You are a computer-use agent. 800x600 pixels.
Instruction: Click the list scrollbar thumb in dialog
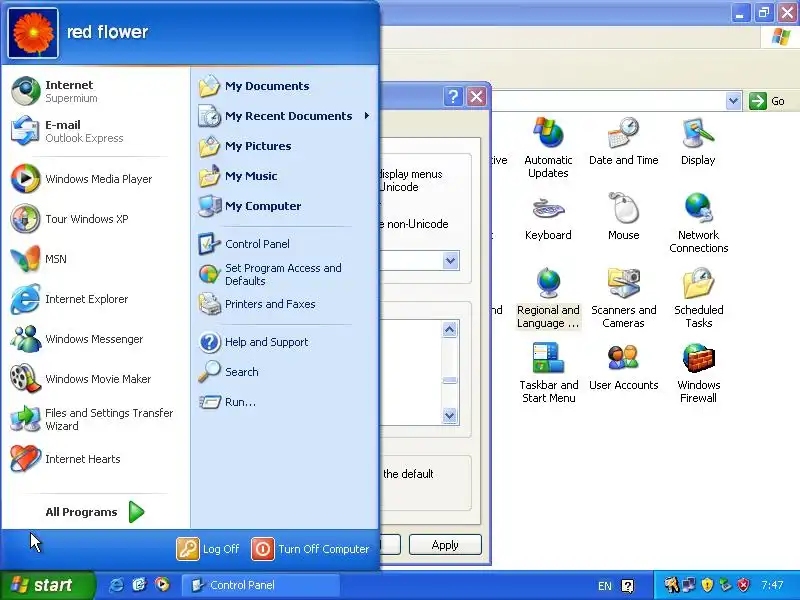point(449,380)
